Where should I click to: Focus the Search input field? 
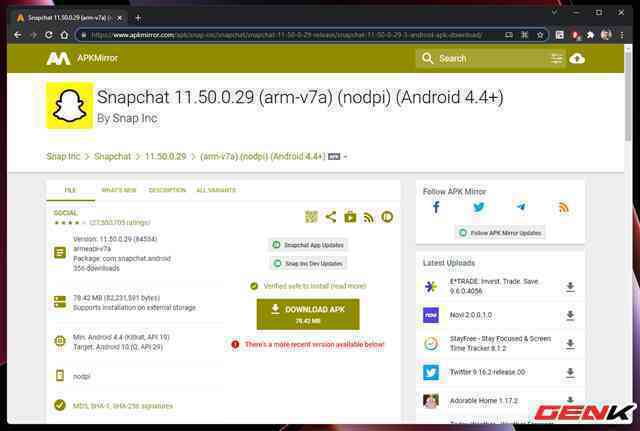[x=490, y=58]
